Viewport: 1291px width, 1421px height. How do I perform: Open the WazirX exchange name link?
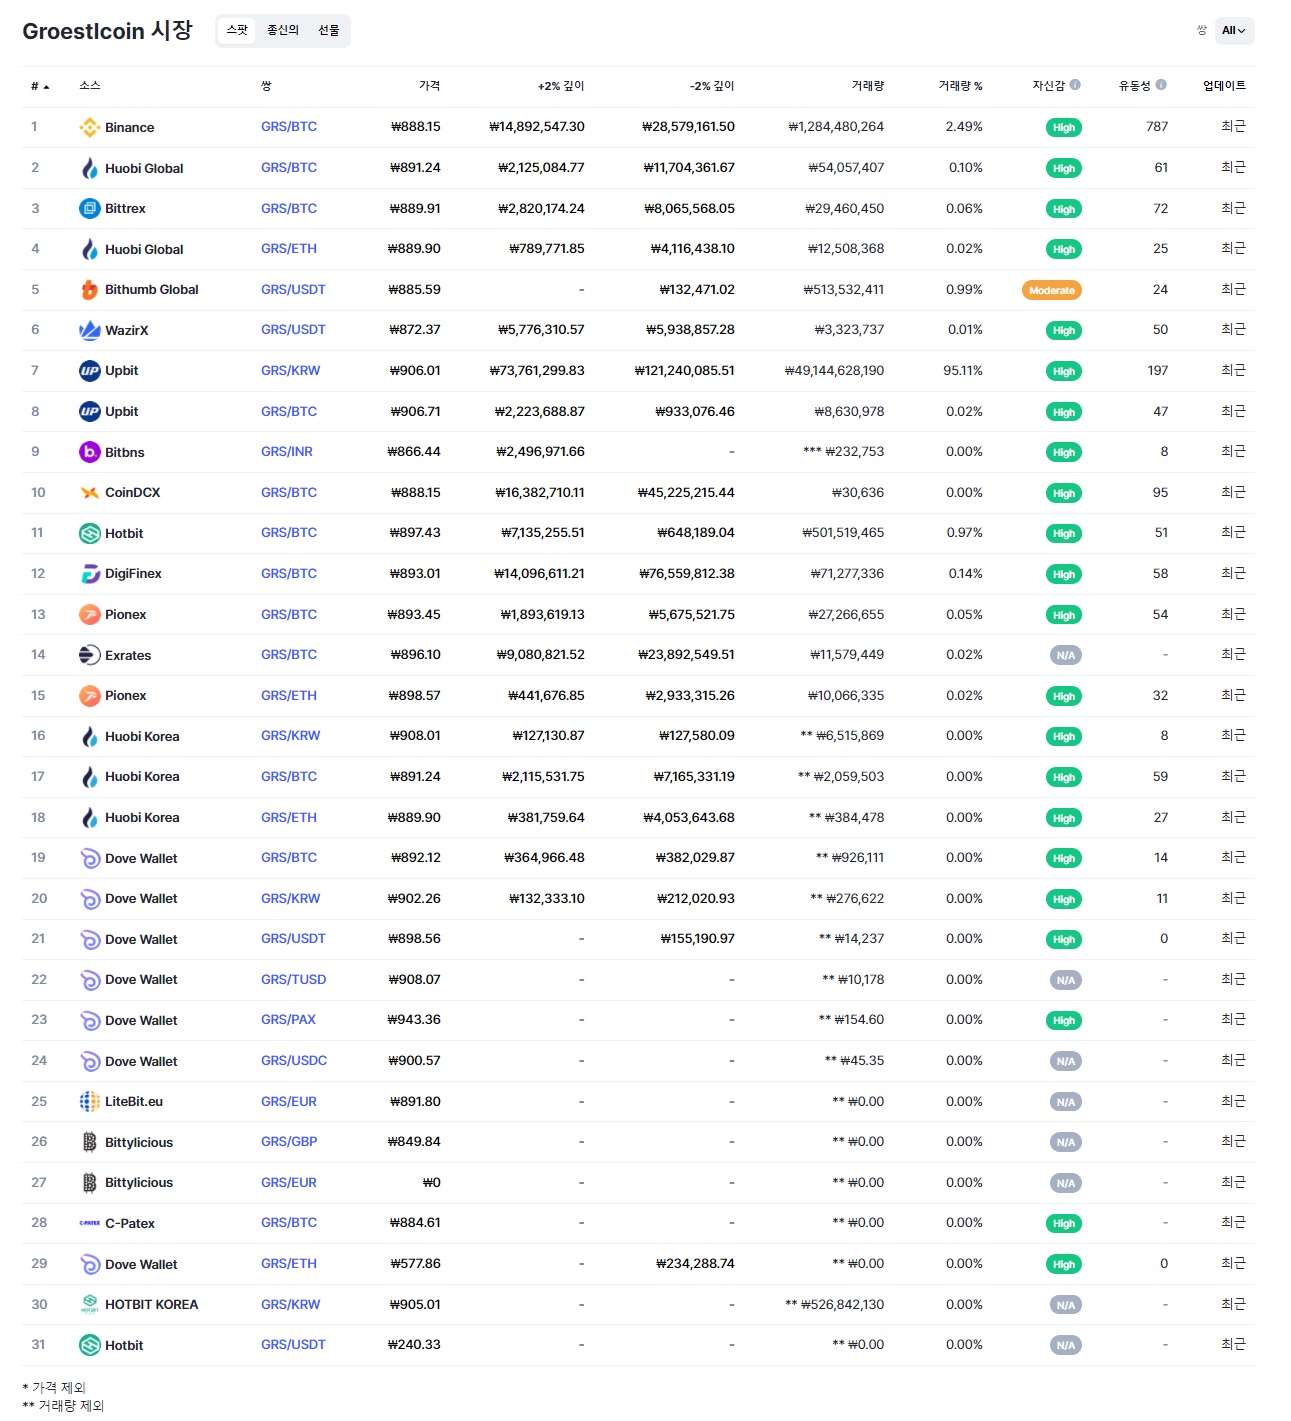pos(127,331)
